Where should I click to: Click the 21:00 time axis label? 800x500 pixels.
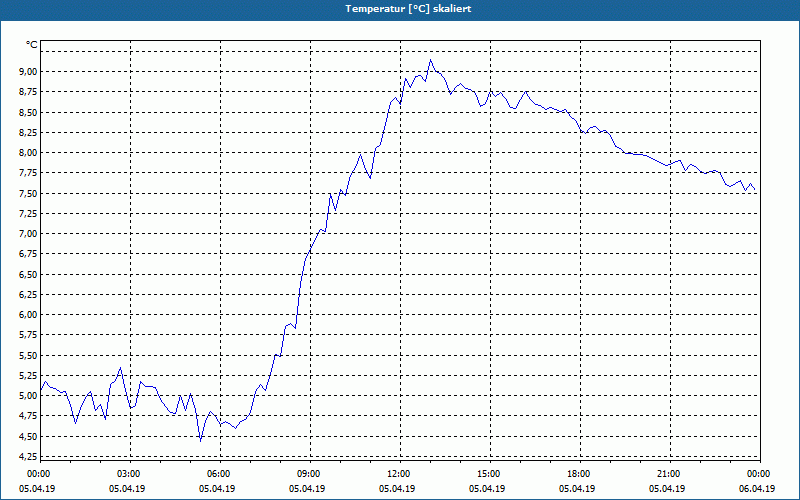(x=670, y=473)
